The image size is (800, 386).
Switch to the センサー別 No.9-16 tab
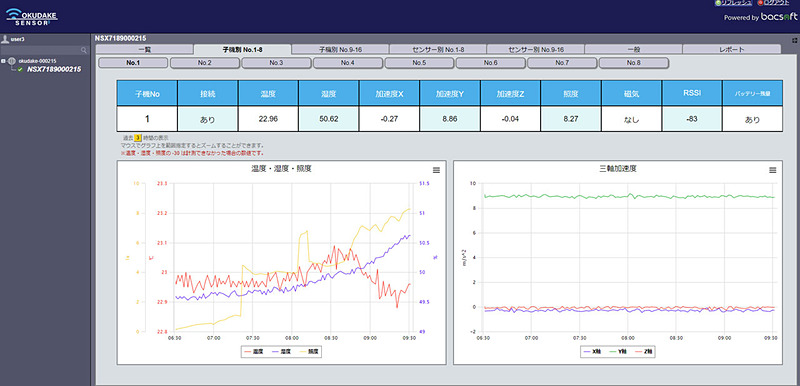536,49
